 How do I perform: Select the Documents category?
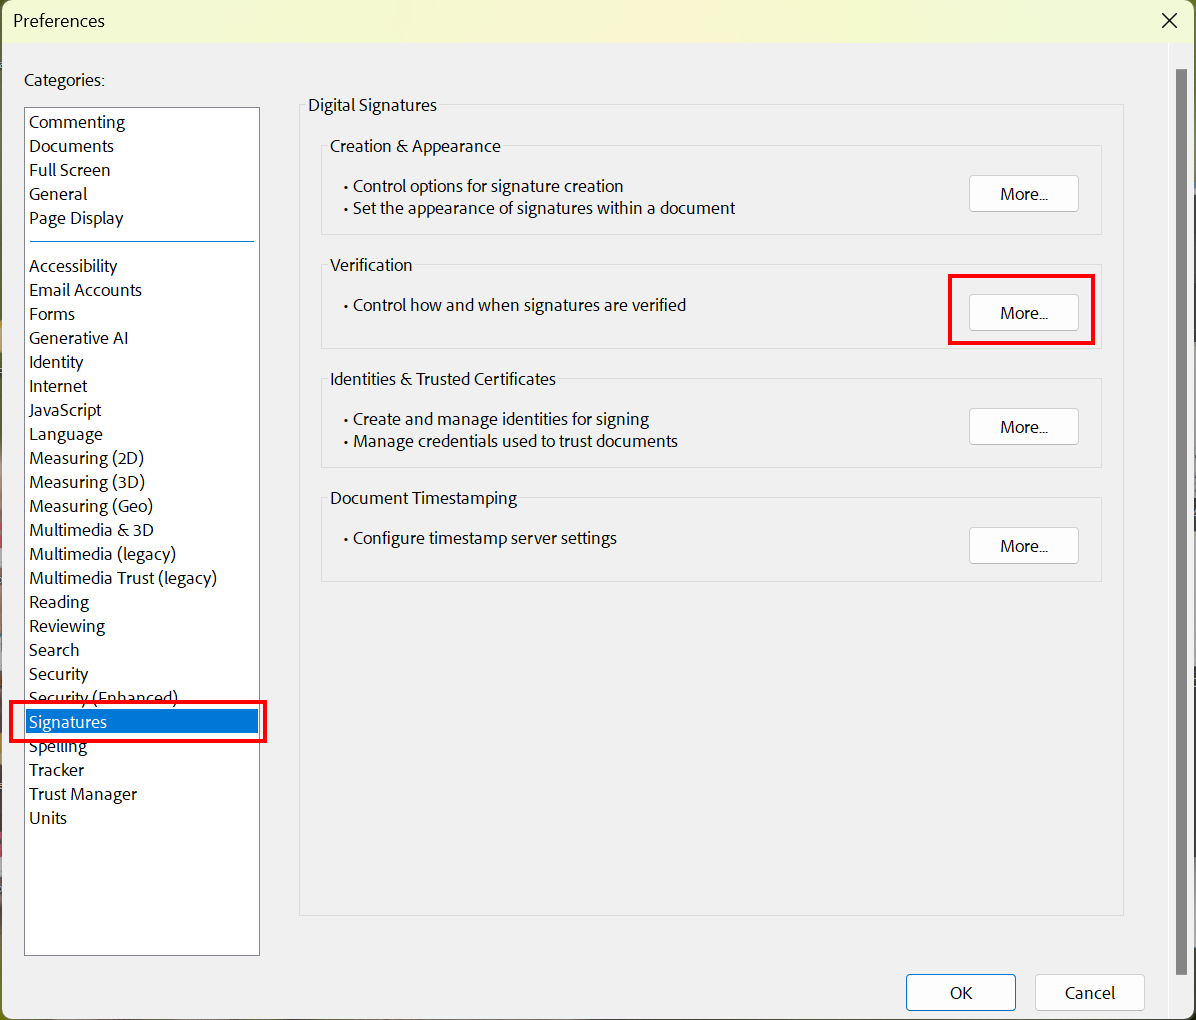[71, 145]
